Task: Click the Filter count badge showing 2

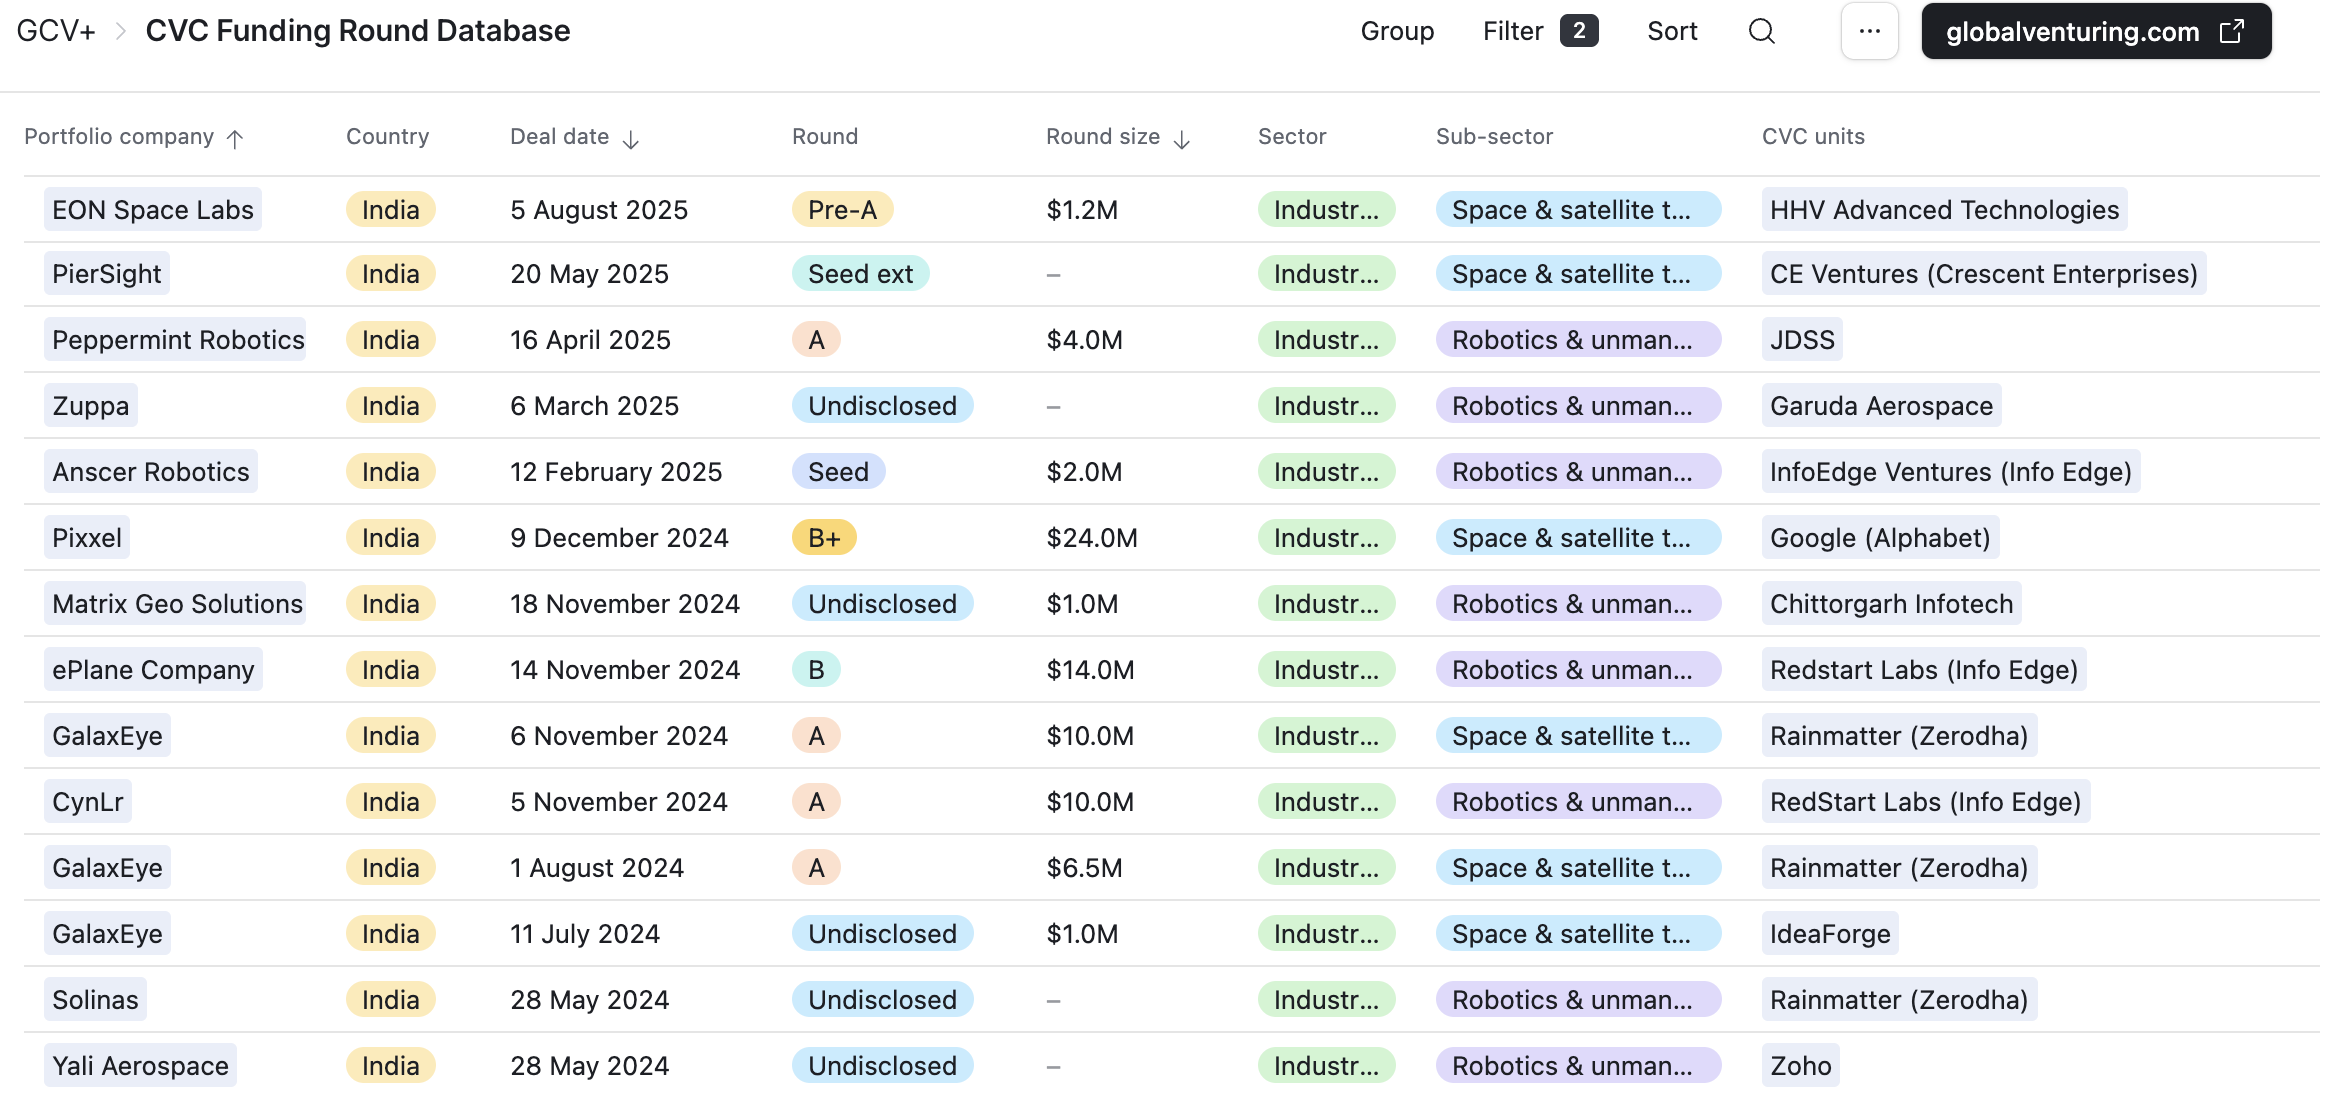Action: (1578, 31)
